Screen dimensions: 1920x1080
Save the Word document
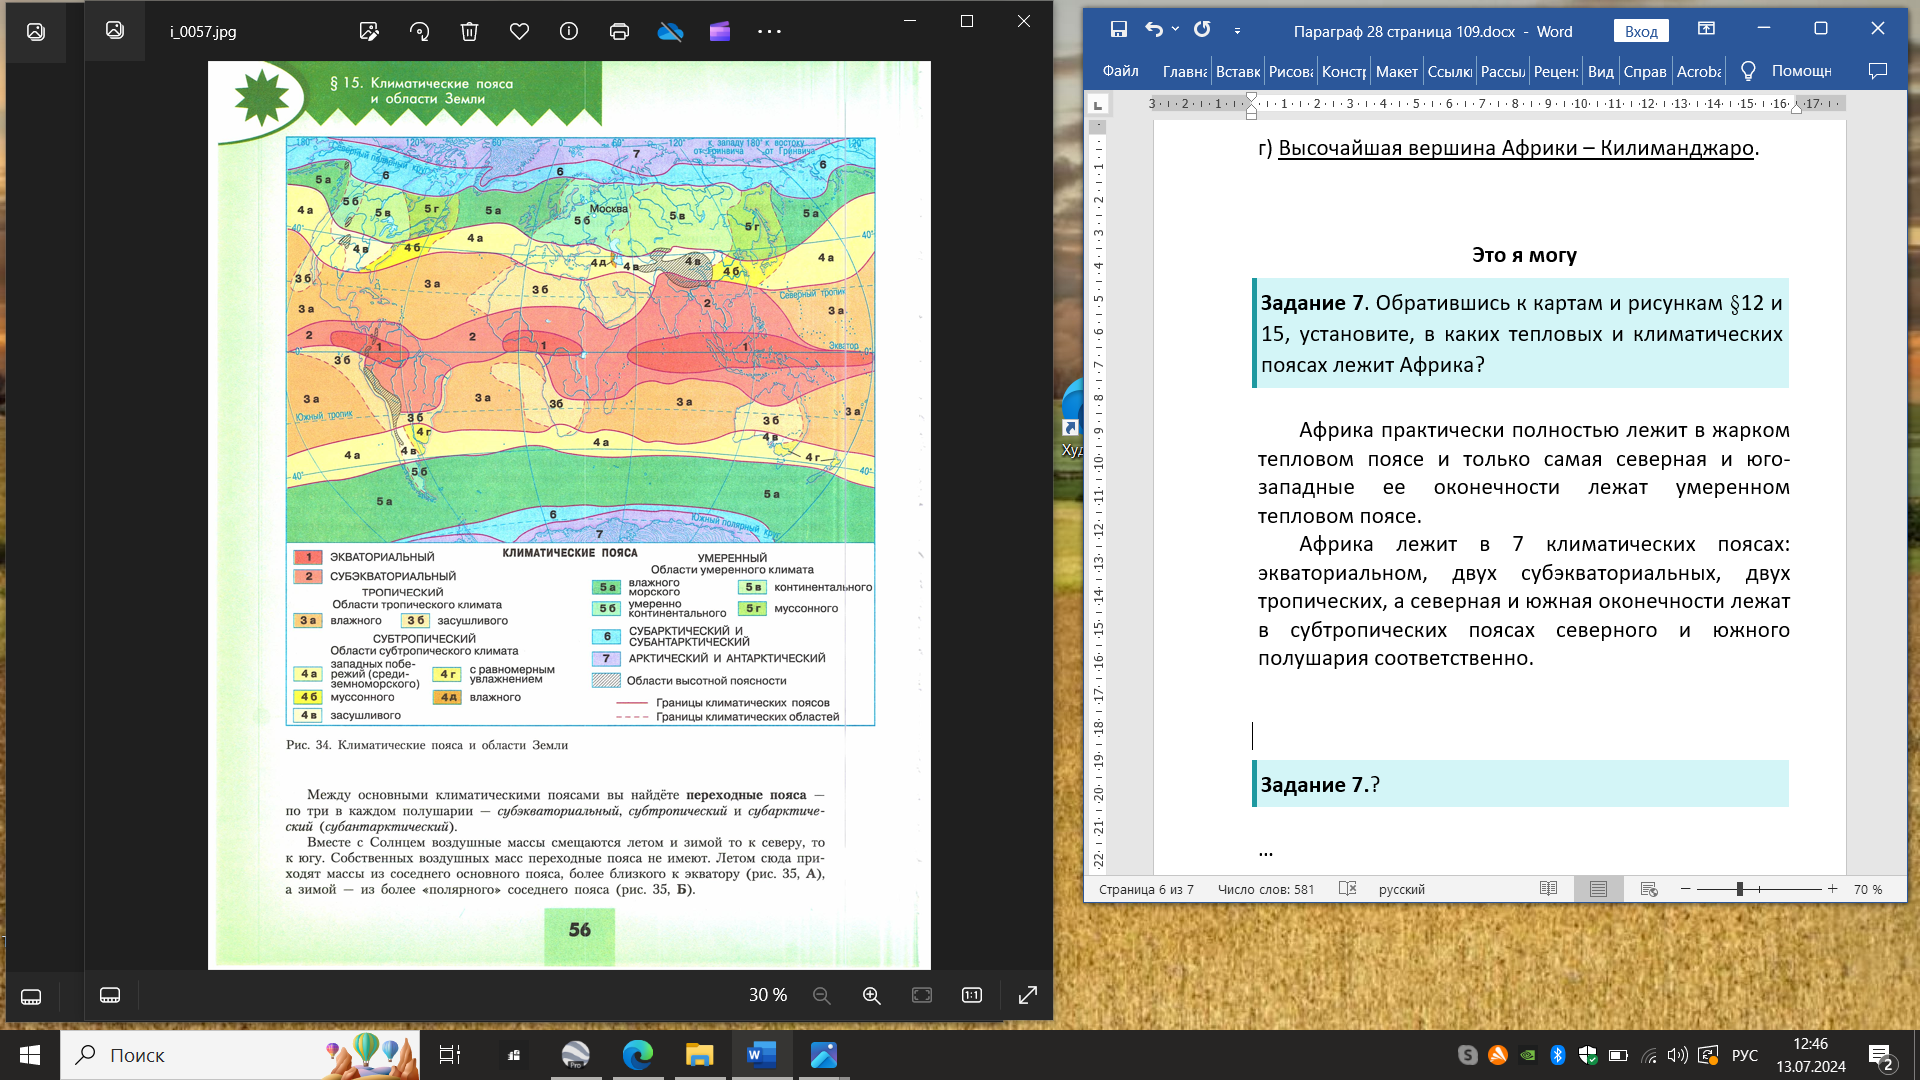1118,30
